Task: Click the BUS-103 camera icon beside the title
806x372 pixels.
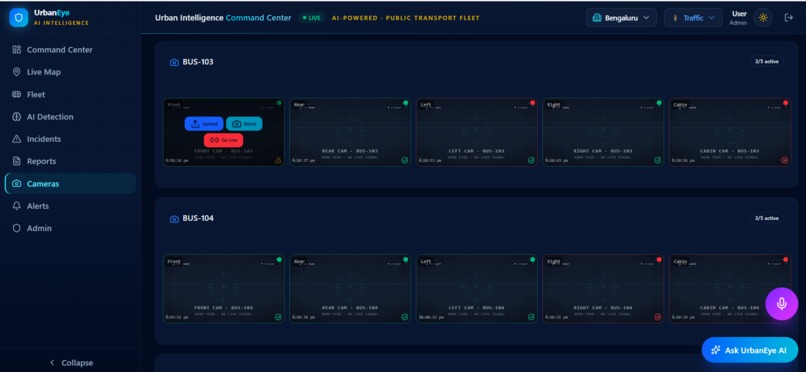Action: pos(174,62)
